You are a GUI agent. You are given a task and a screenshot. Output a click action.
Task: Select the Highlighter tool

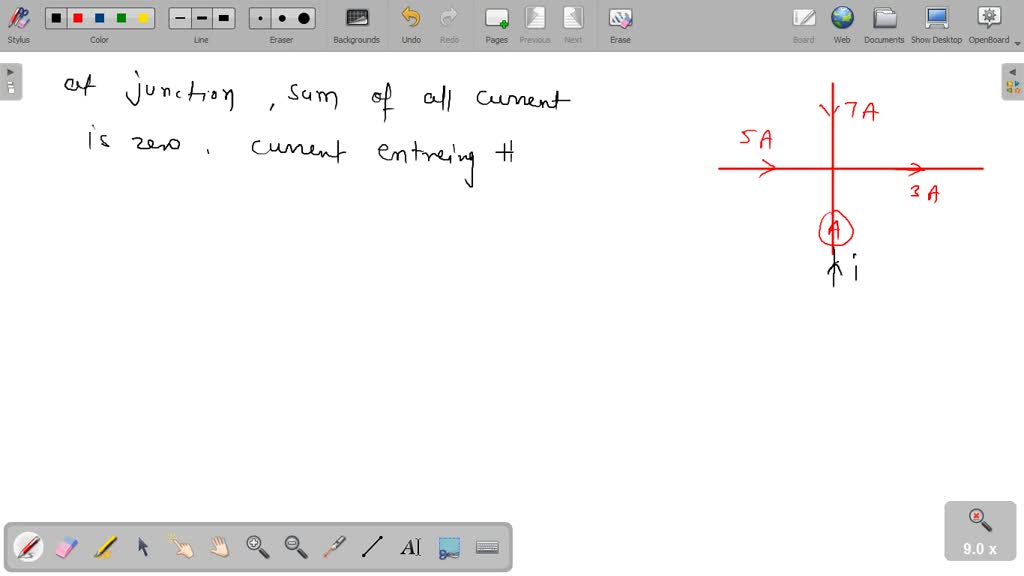(104, 546)
